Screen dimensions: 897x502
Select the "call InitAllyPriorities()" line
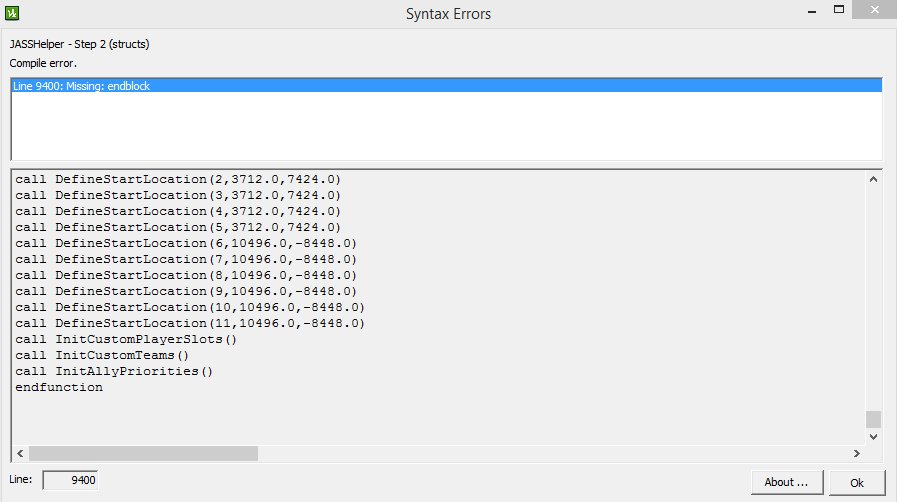114,371
